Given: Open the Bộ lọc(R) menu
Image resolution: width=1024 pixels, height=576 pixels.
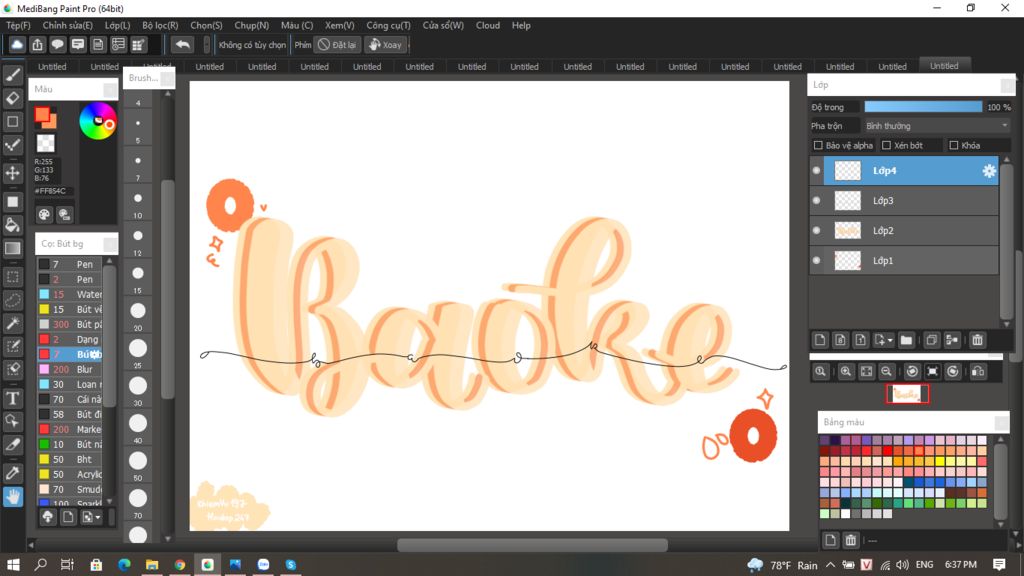Looking at the screenshot, I should coord(160,25).
